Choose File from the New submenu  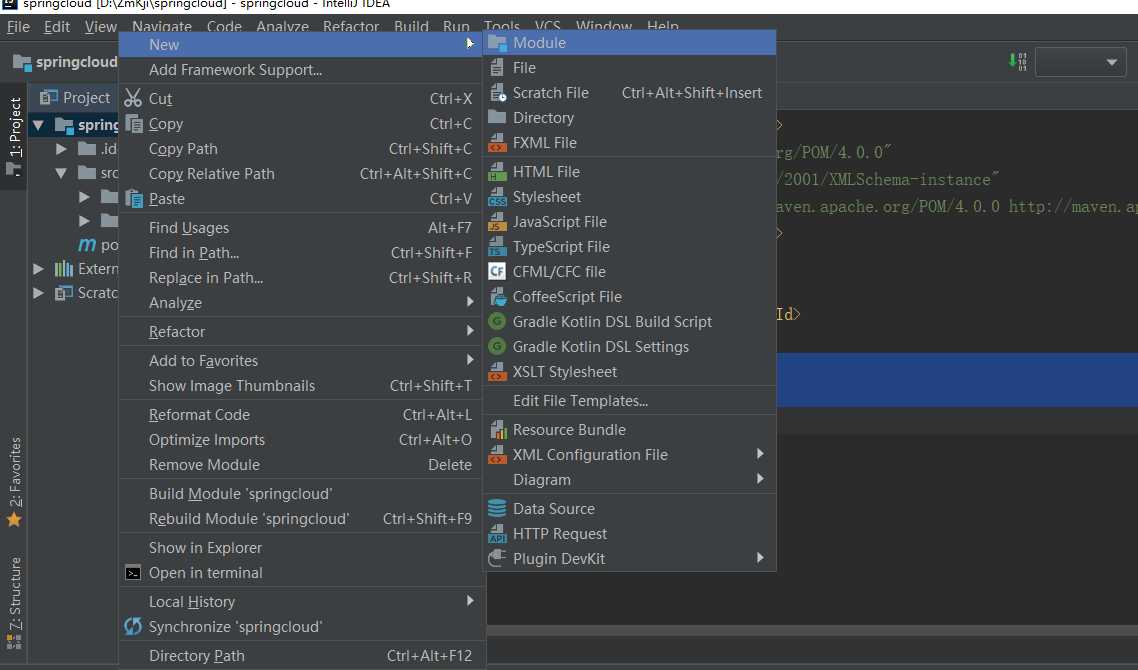pos(629,68)
